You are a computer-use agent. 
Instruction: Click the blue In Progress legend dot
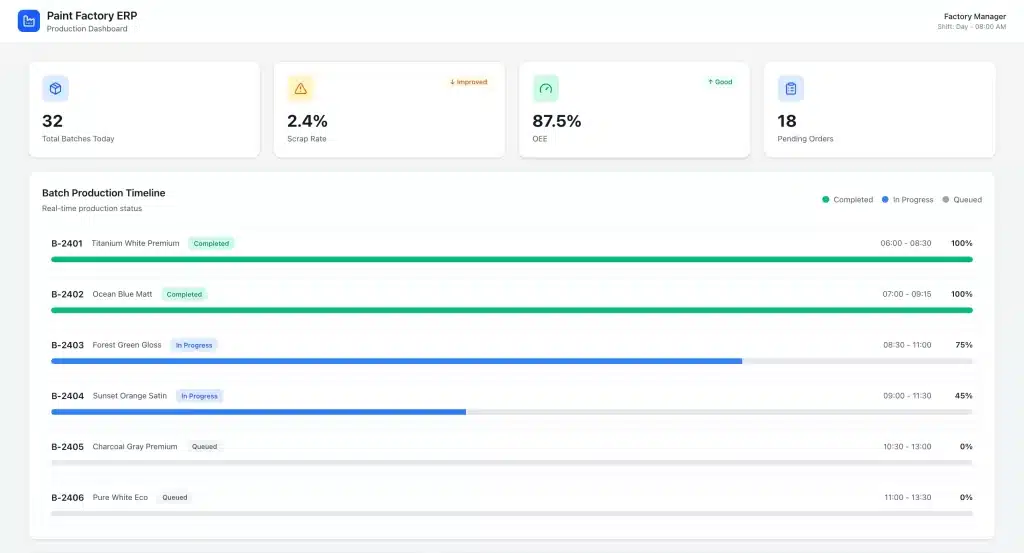[885, 200]
